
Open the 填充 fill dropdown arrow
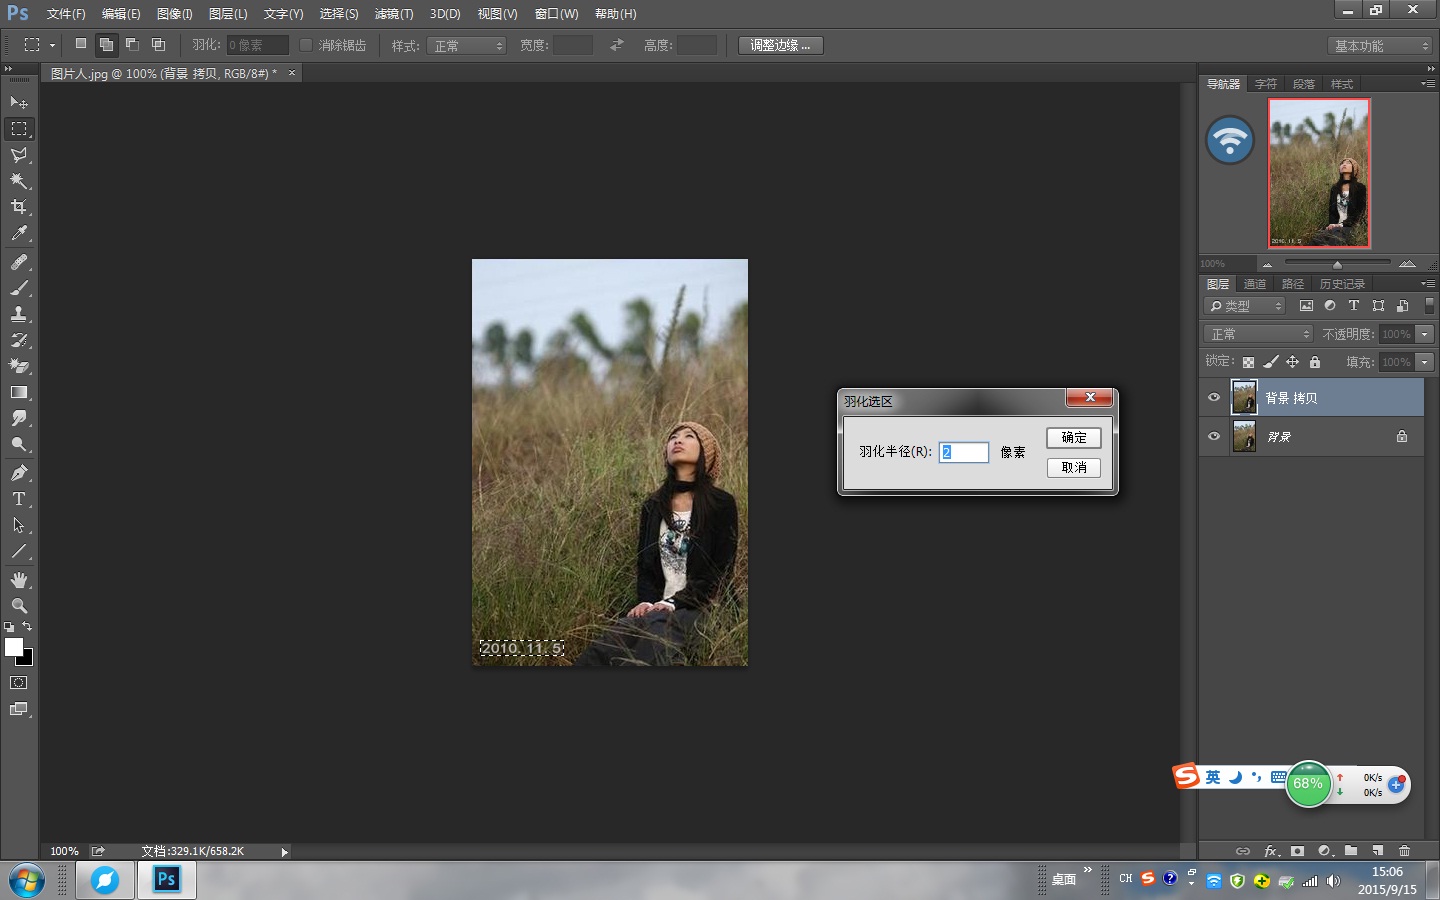tap(1425, 362)
